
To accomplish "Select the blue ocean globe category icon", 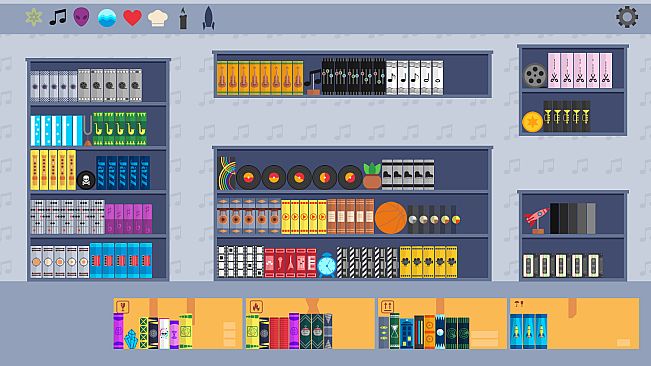I will tap(107, 18).
